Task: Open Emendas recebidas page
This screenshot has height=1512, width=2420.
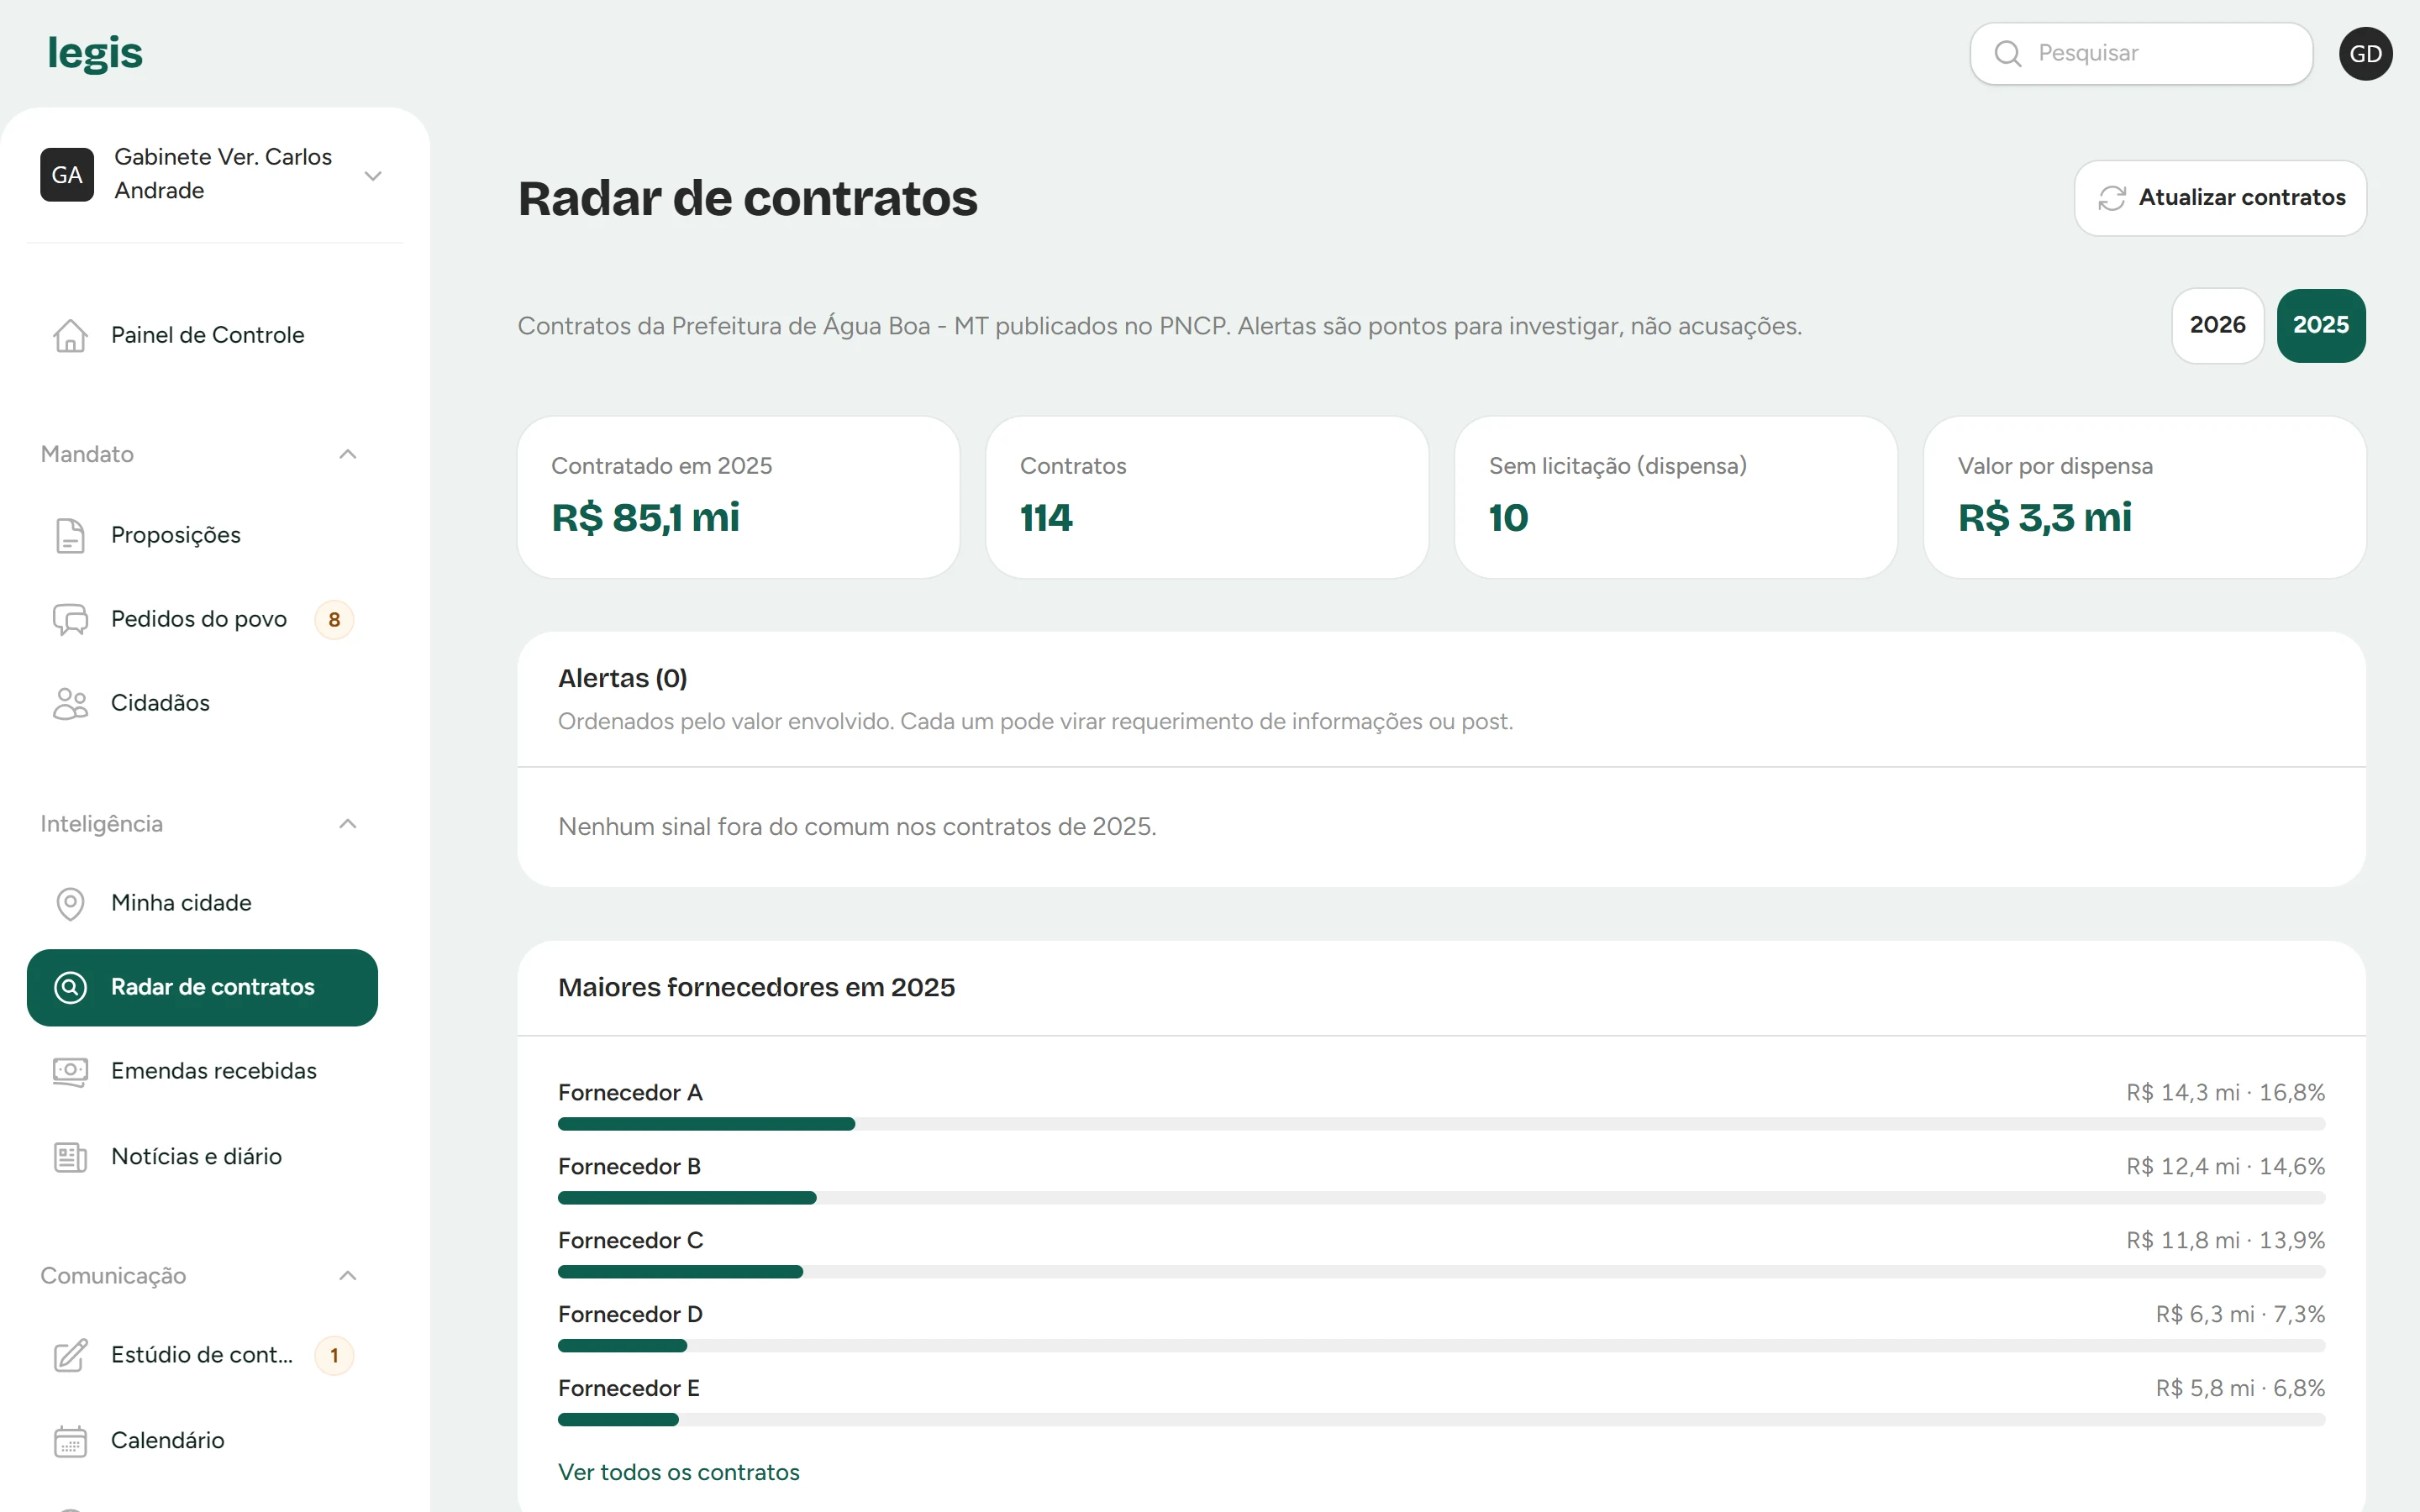Action: click(x=202, y=1071)
